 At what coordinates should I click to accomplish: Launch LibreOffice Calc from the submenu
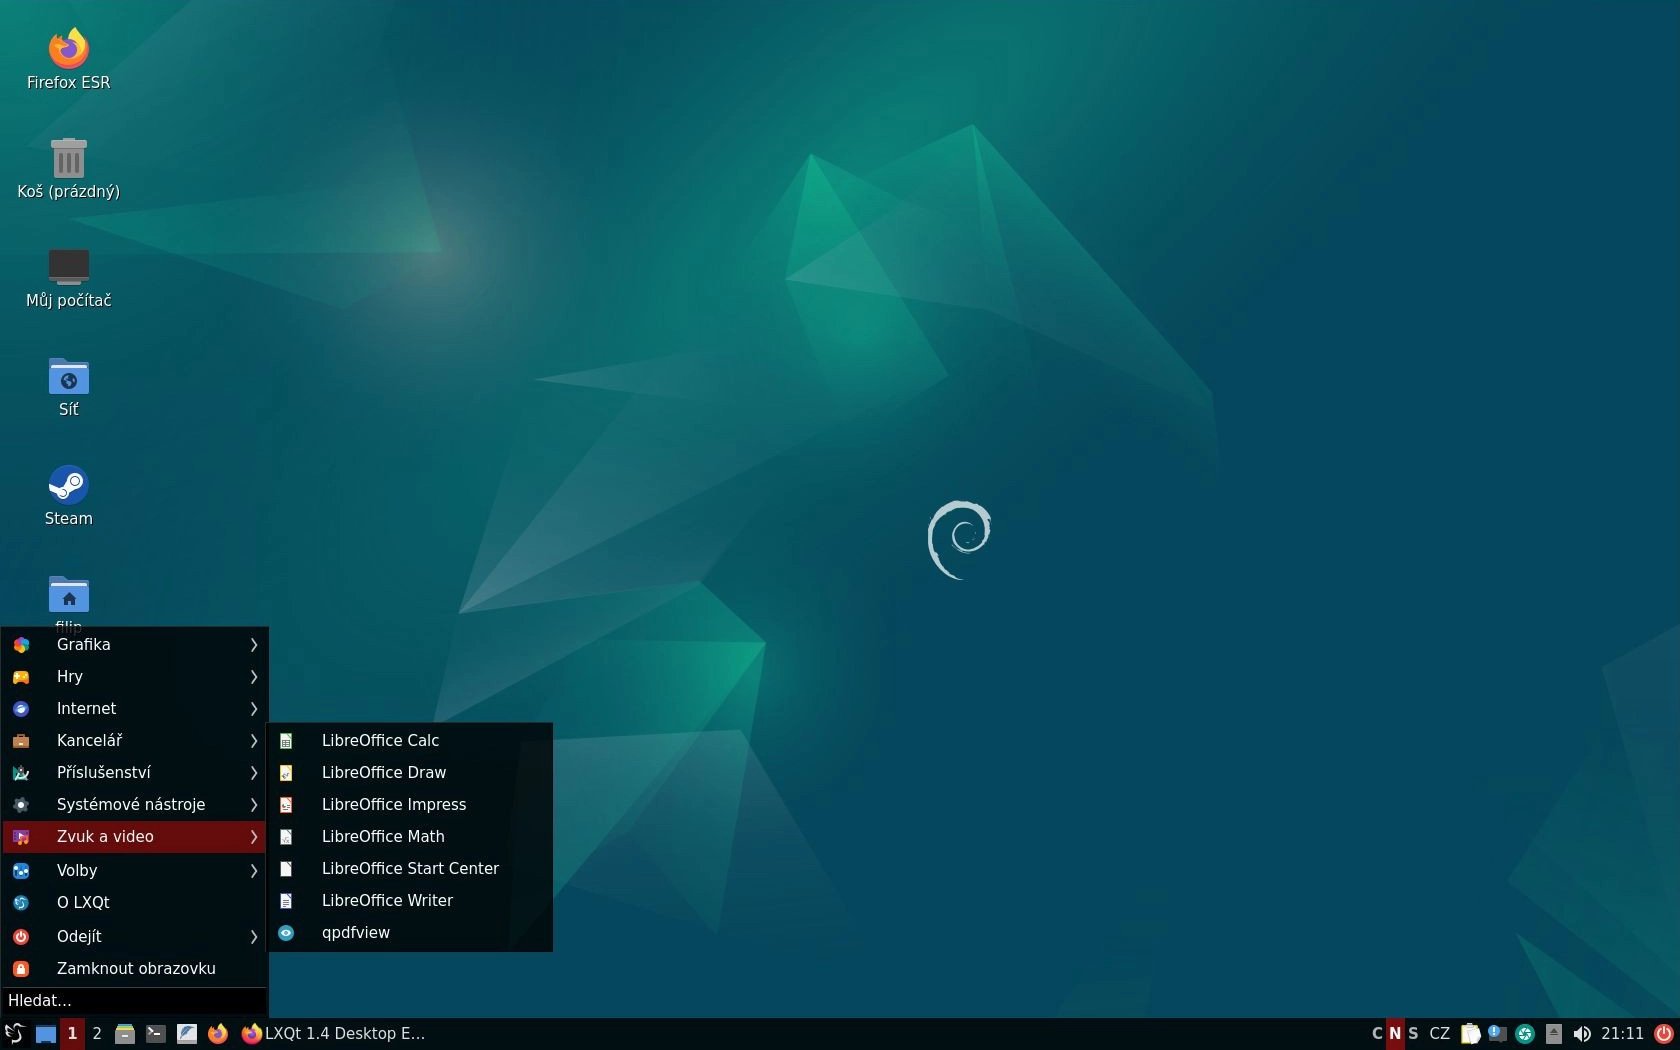pos(410,741)
